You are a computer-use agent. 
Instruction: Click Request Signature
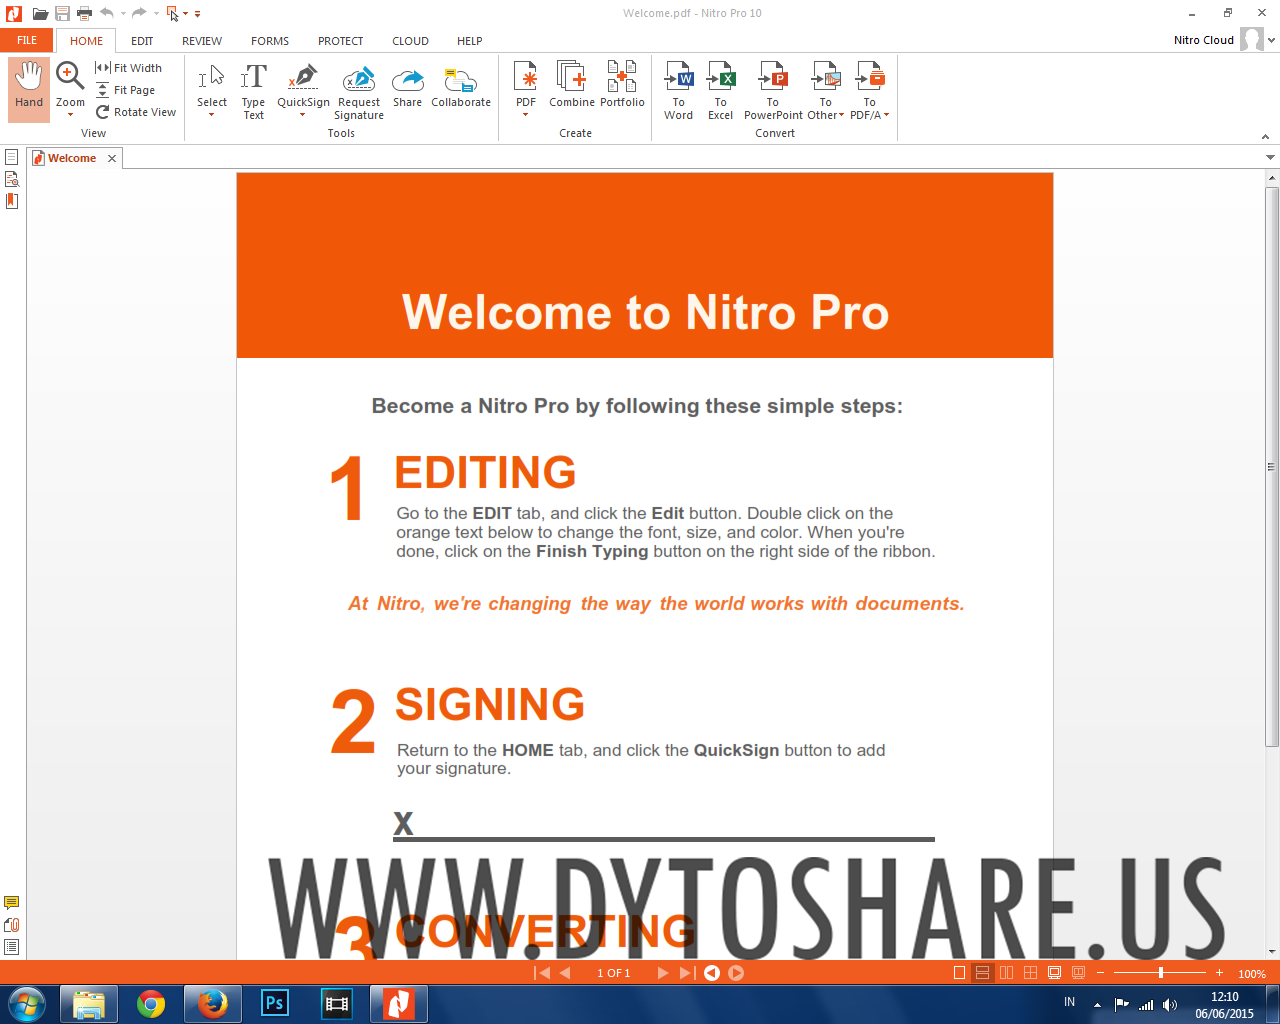pos(359,91)
